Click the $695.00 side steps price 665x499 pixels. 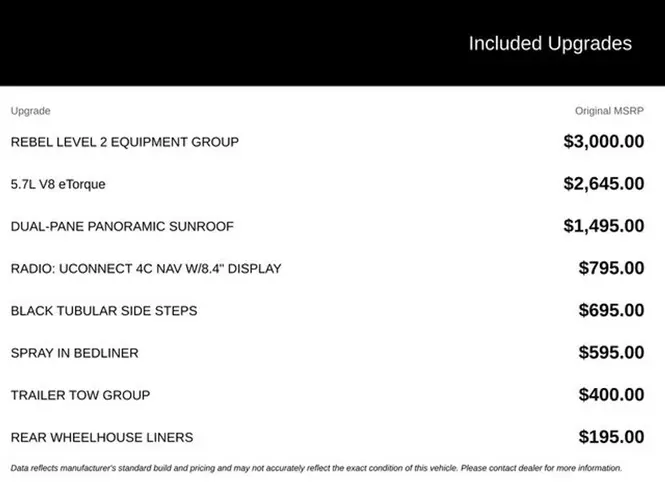pos(611,310)
